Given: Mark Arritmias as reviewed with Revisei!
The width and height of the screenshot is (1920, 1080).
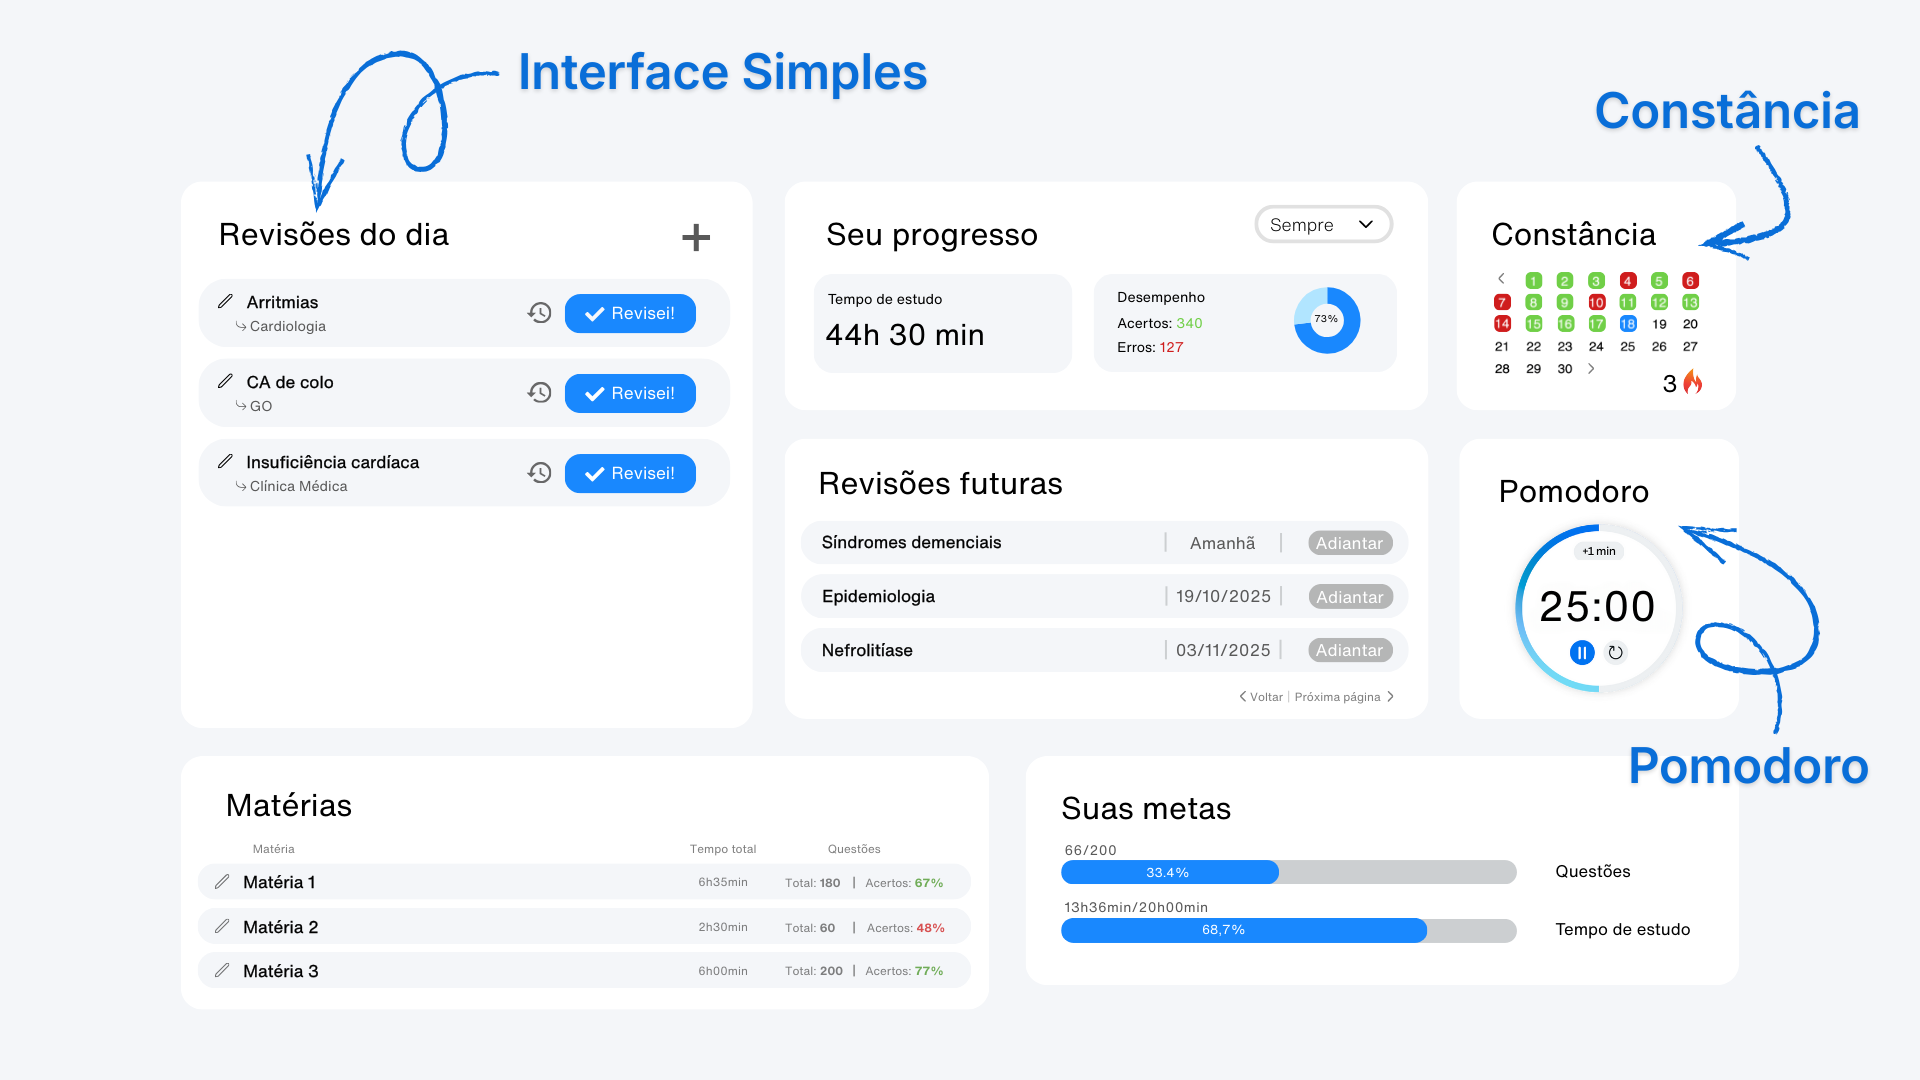Looking at the screenshot, I should (630, 313).
